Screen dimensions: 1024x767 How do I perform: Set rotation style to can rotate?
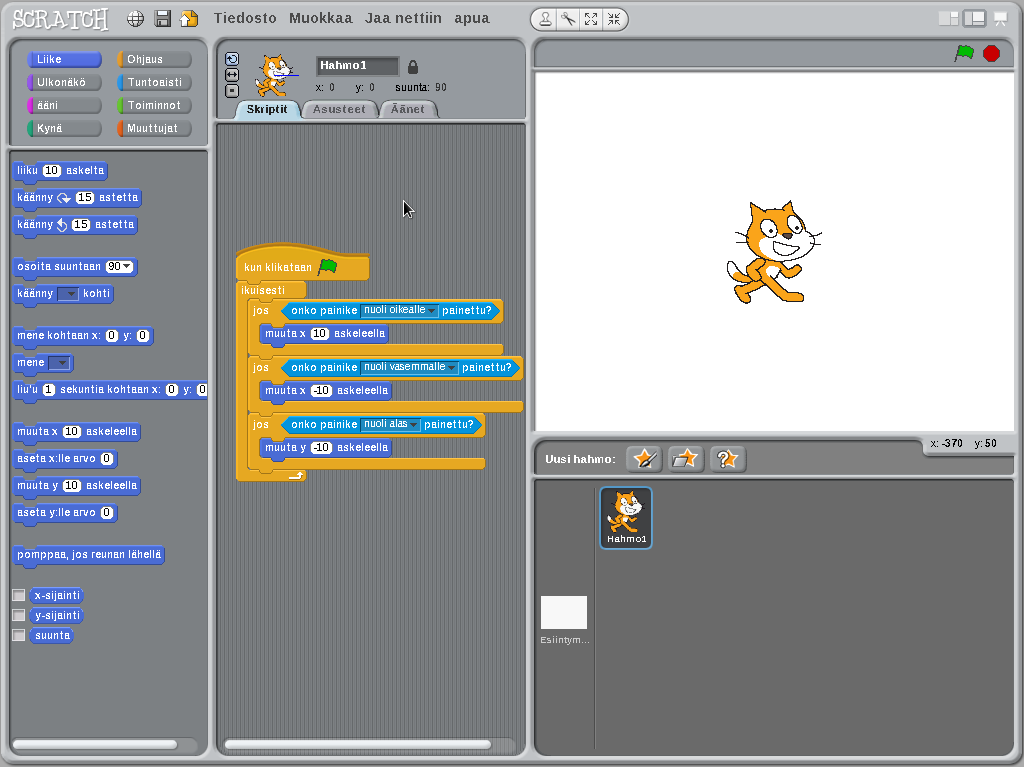(x=232, y=59)
